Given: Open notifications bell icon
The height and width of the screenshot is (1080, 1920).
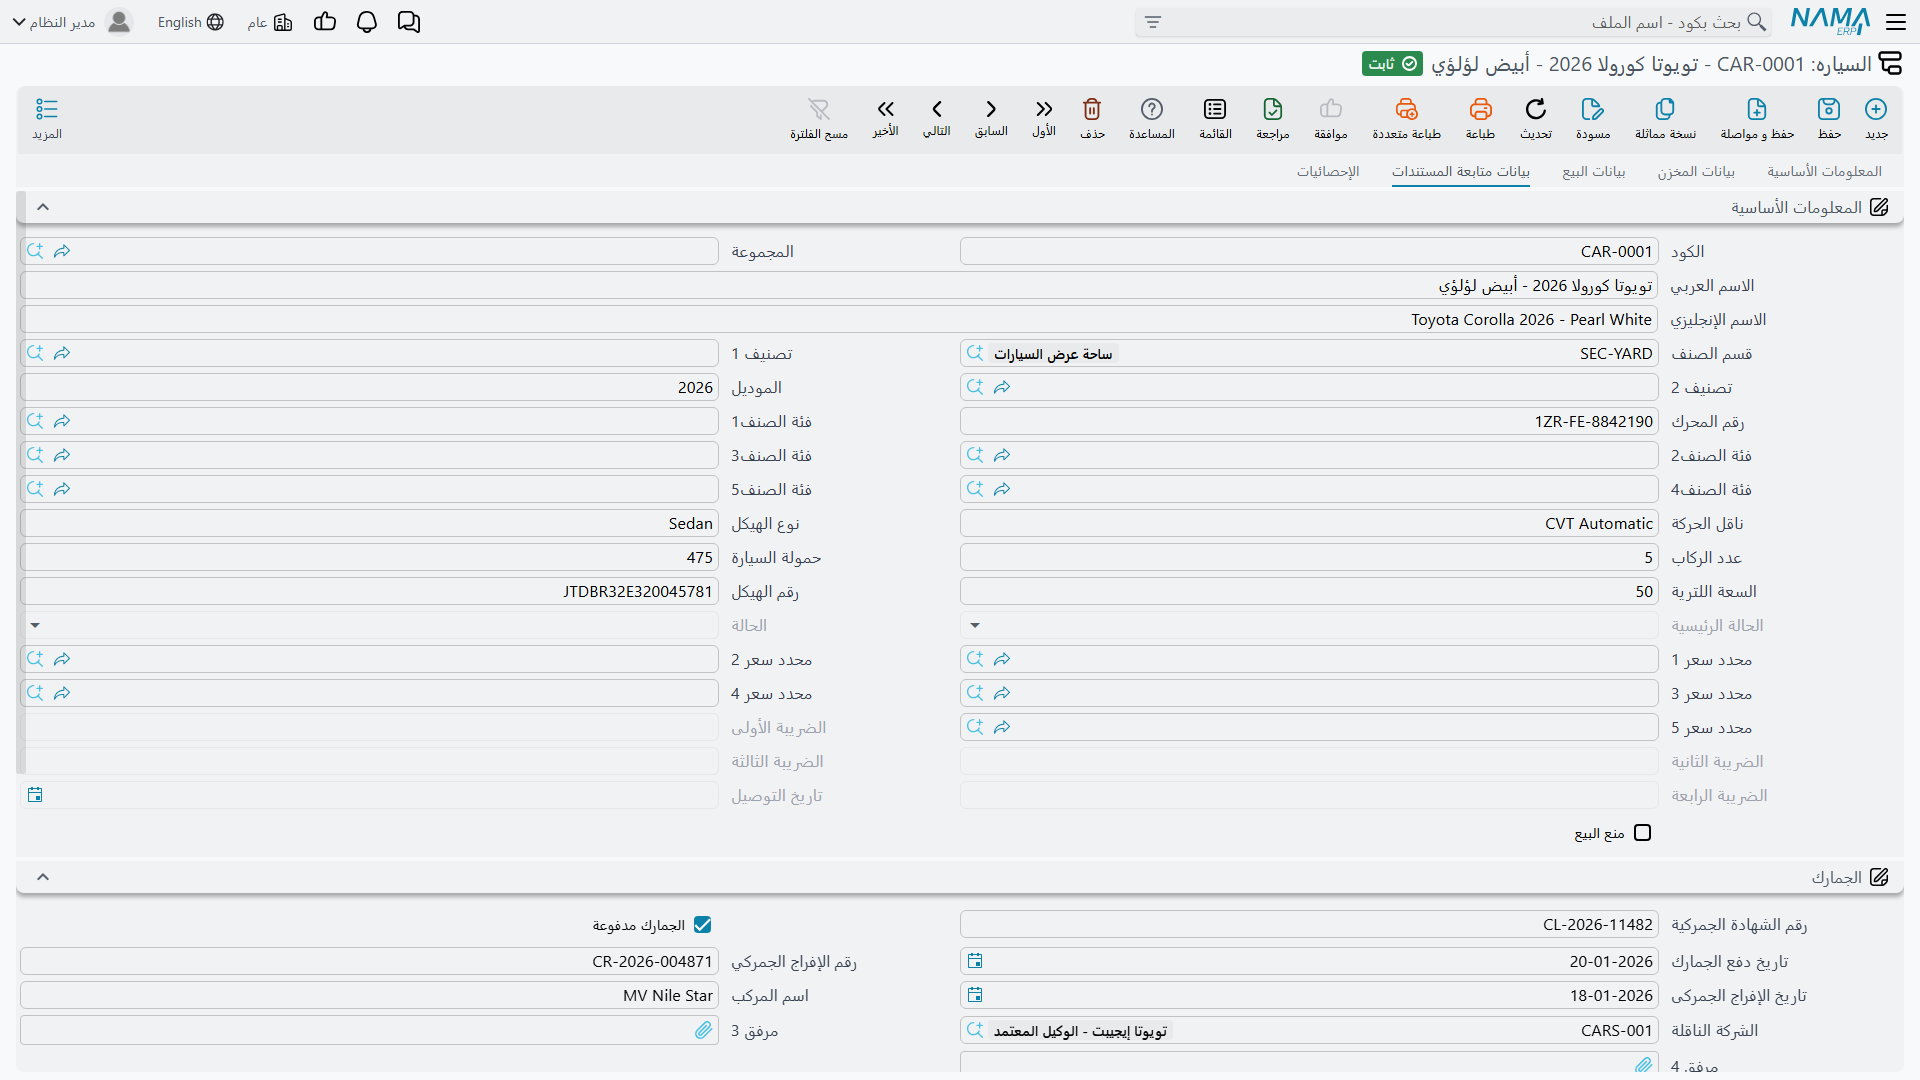Looking at the screenshot, I should [x=367, y=22].
